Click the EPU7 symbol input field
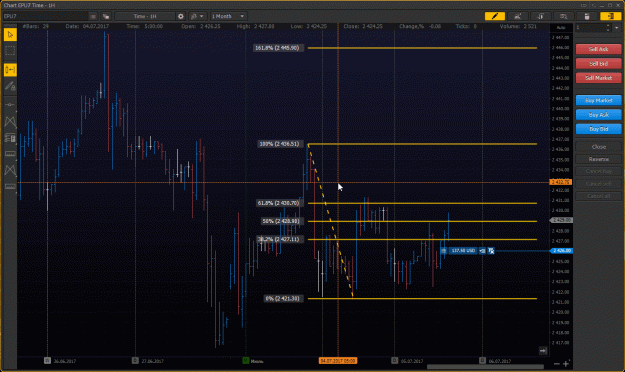 click(45, 16)
